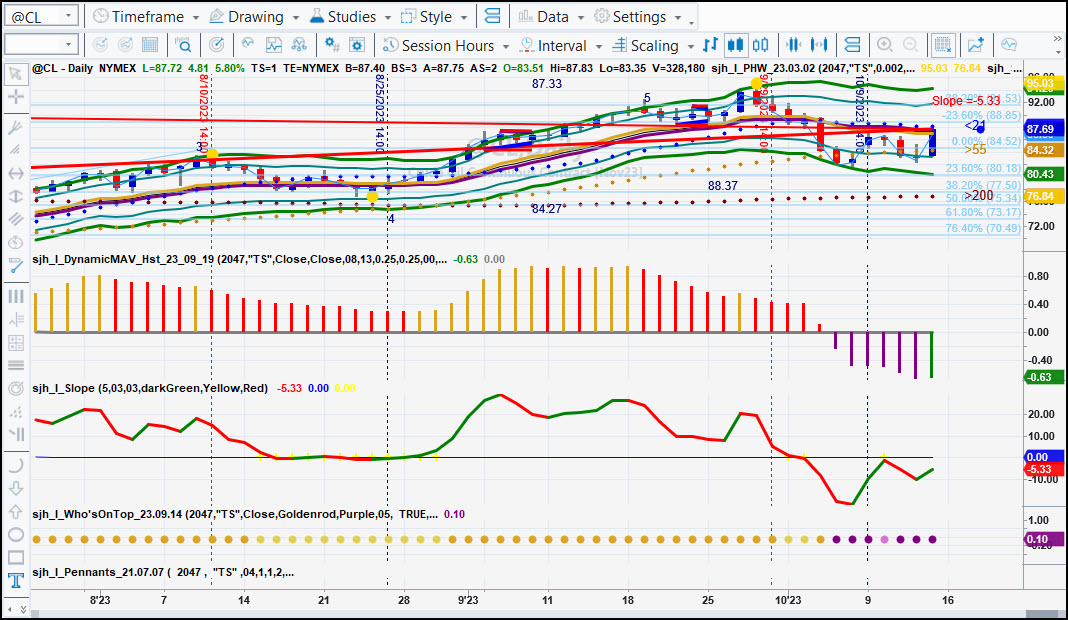The height and width of the screenshot is (620, 1068).
Task: Open the Settings menu
Action: click(x=631, y=16)
